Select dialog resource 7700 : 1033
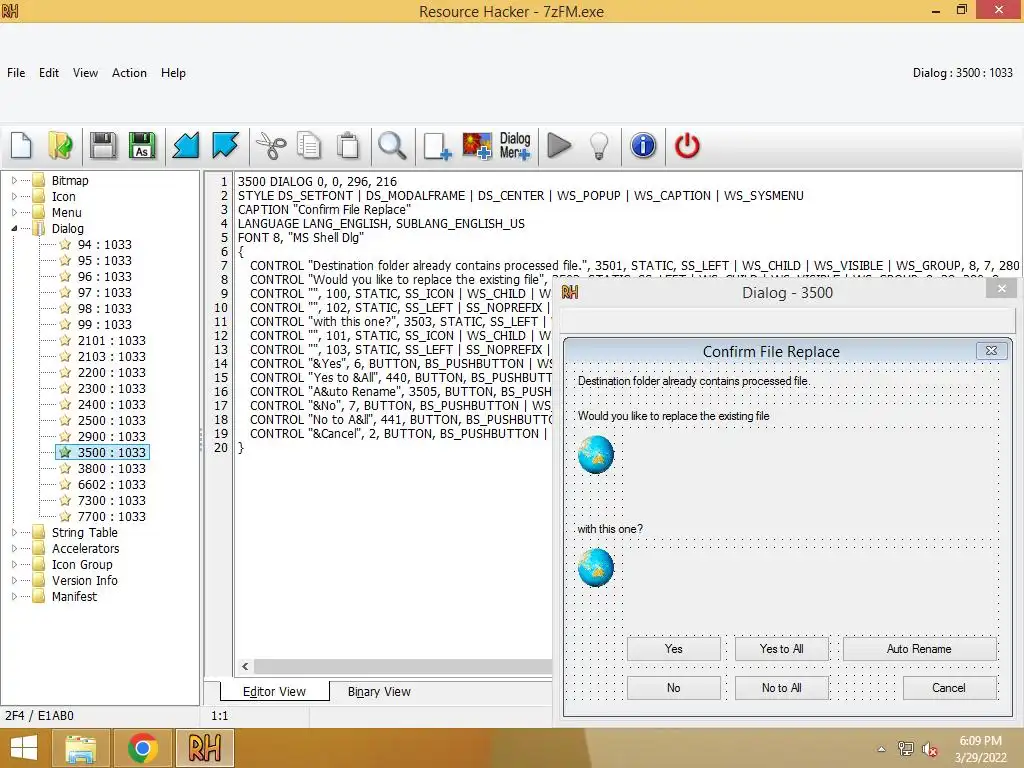Screen dimensions: 1024x768 112,517
